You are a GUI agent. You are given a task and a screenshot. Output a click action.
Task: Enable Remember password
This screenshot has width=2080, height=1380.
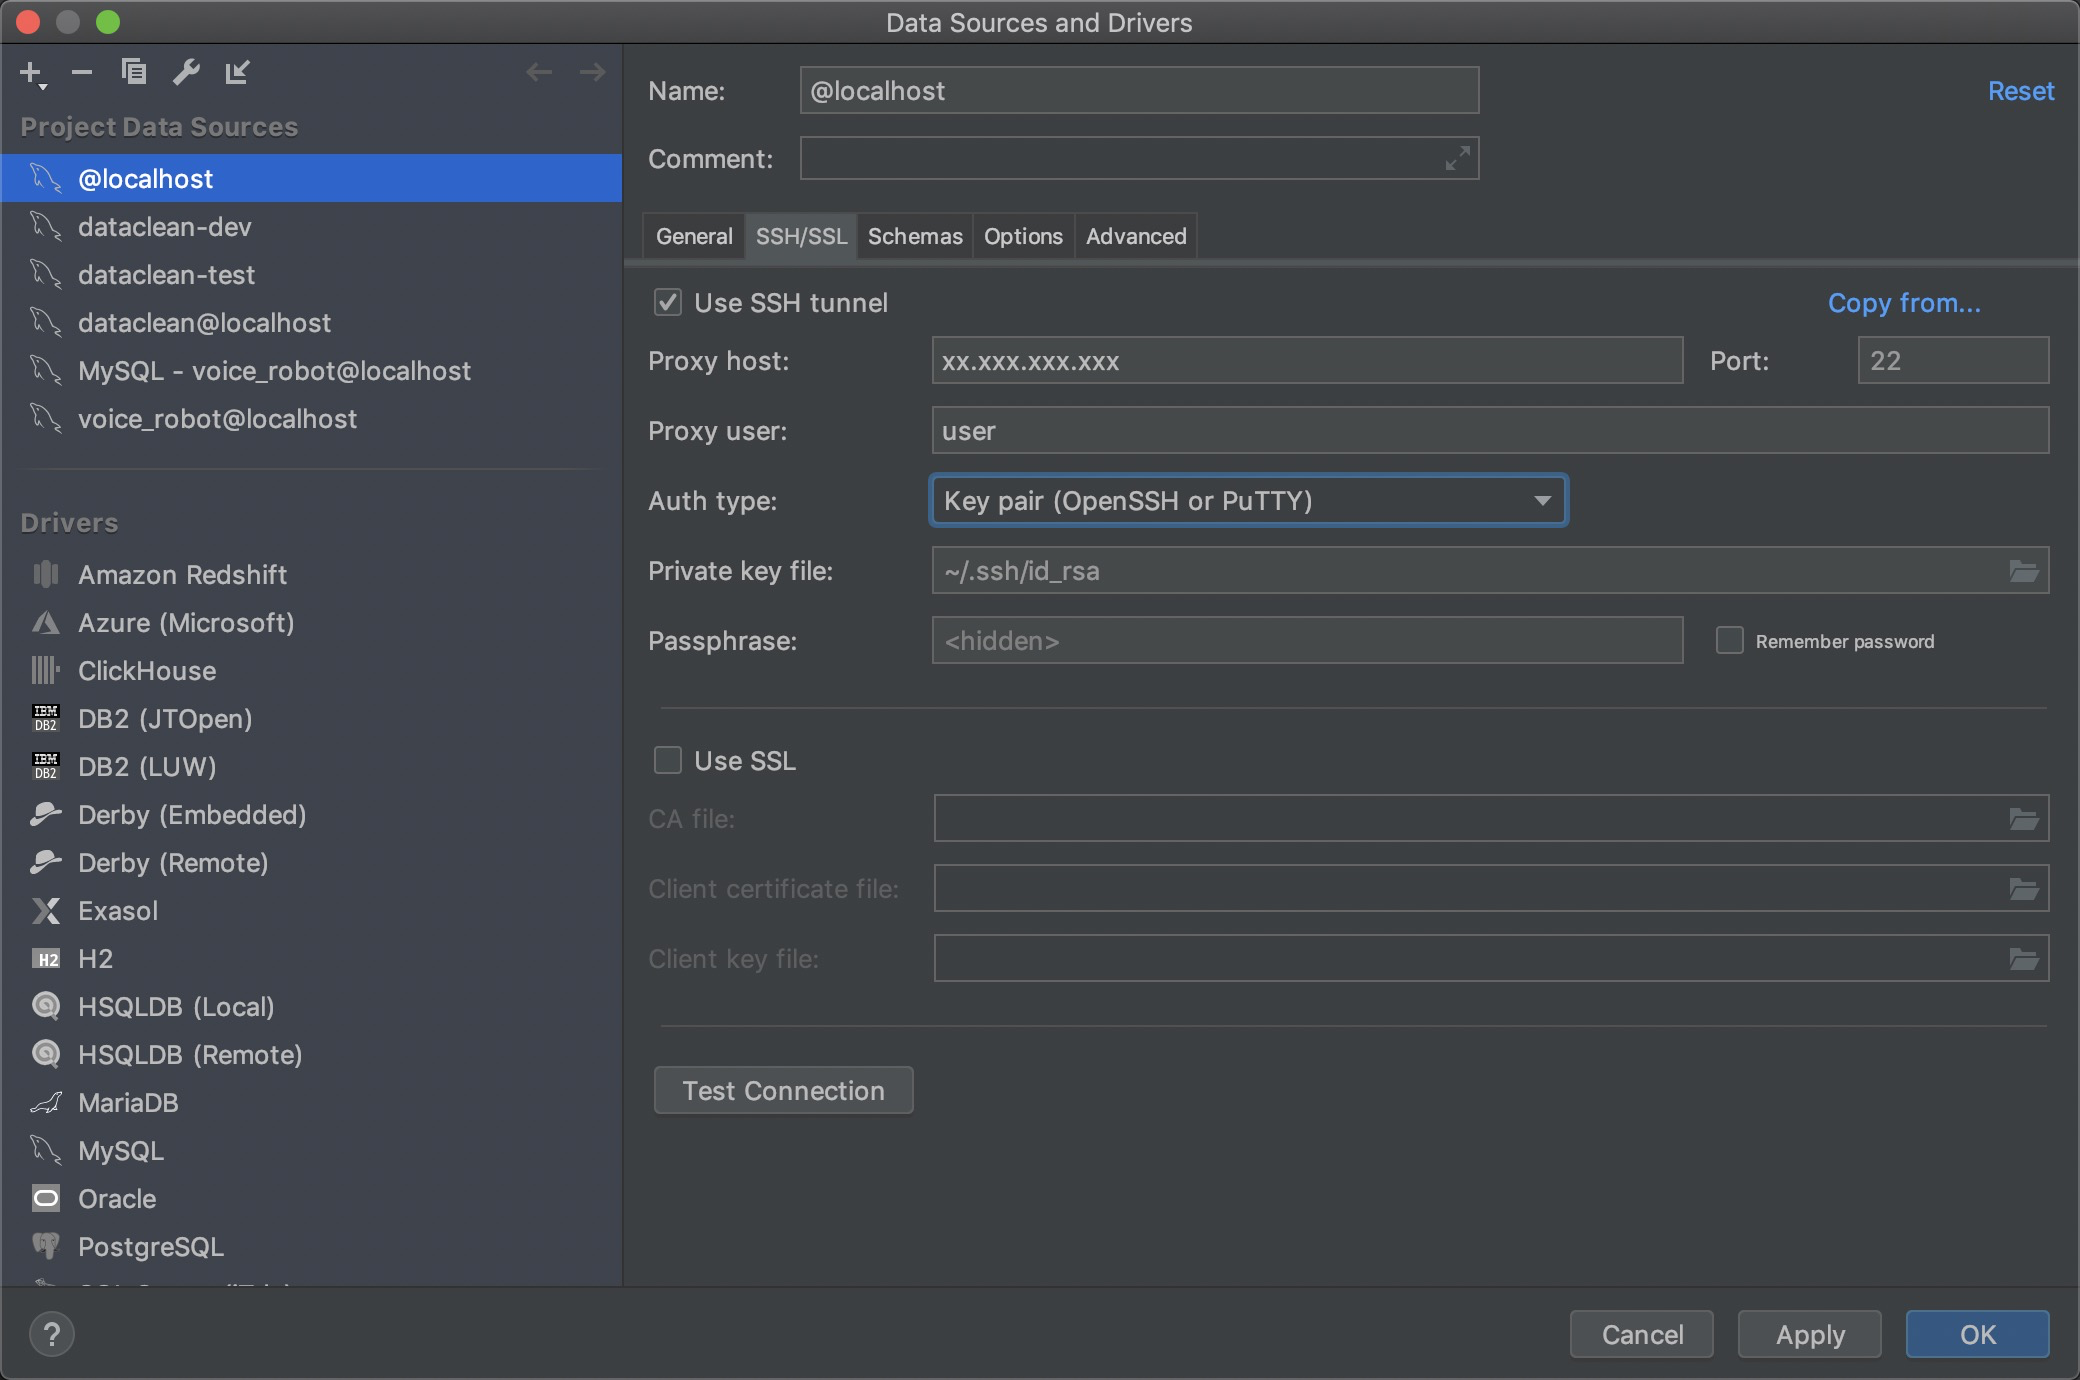pyautogui.click(x=1729, y=640)
